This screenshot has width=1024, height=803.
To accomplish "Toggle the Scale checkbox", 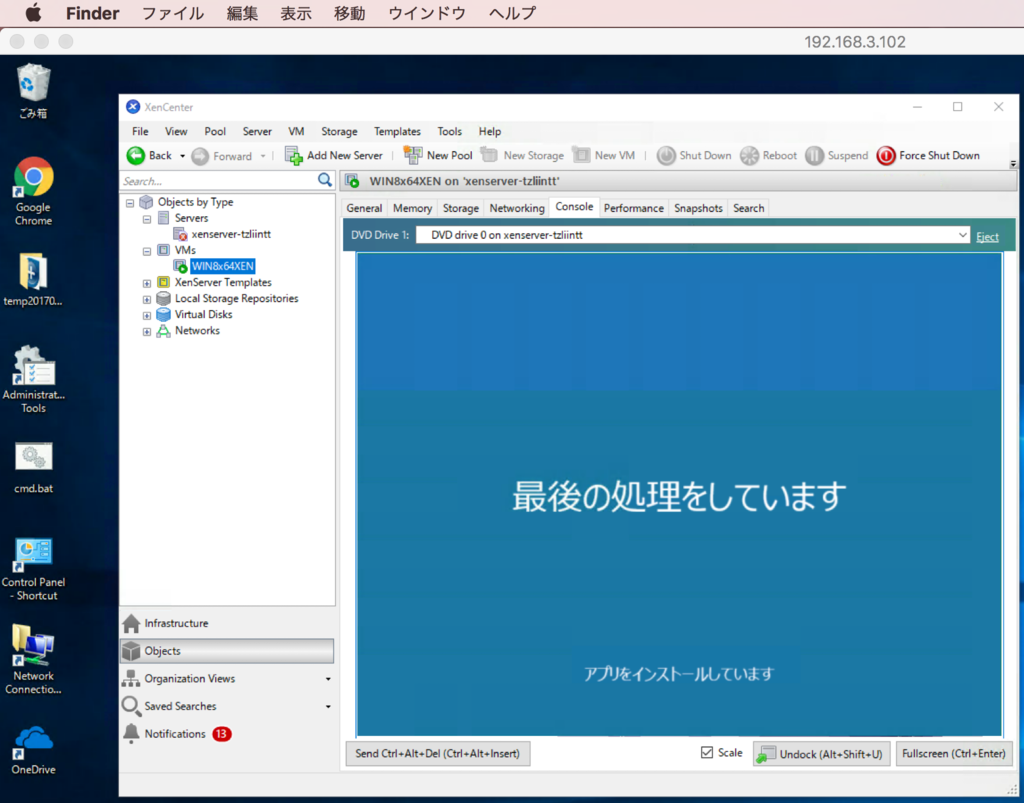I will (707, 753).
